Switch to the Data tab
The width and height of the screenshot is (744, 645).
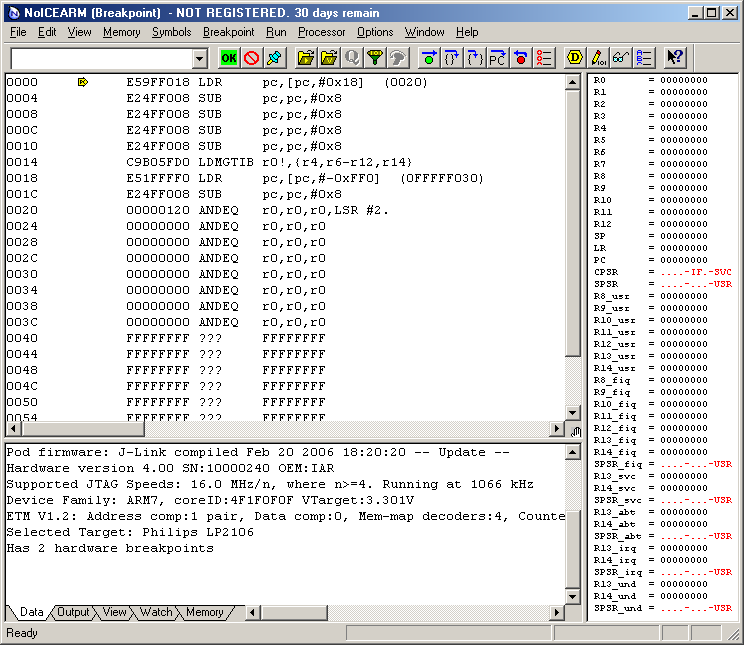click(31, 612)
